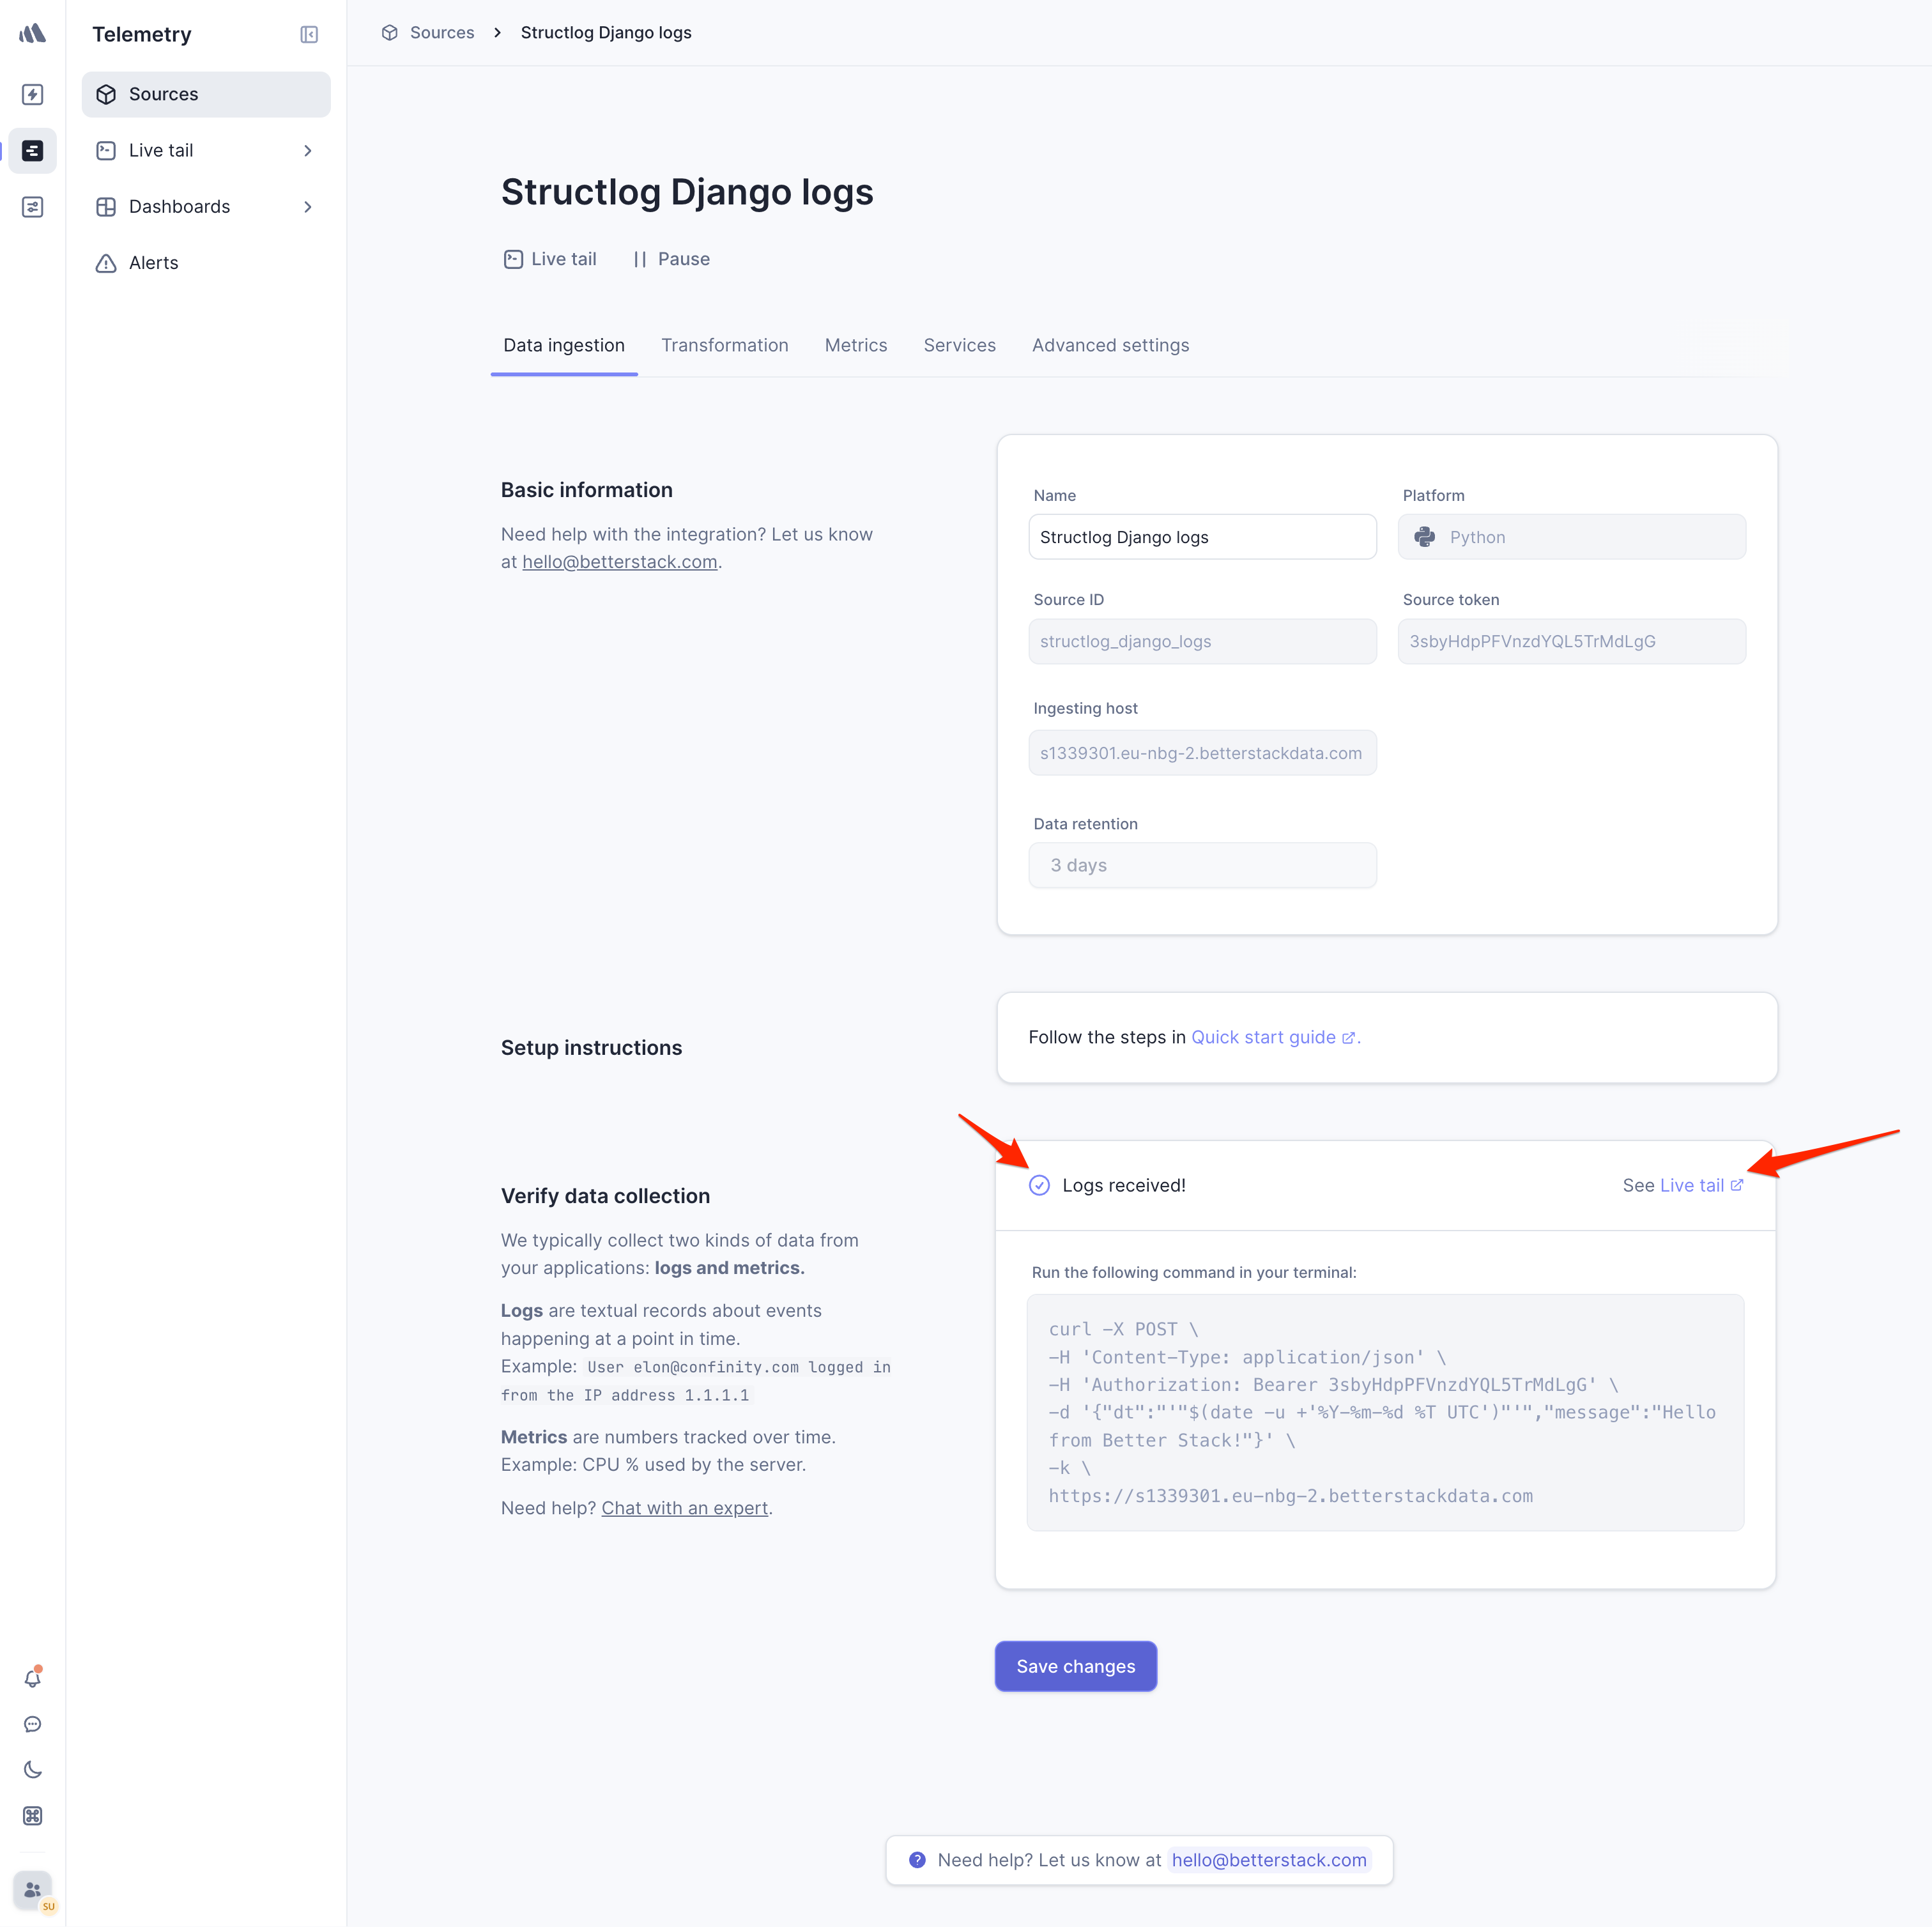Image resolution: width=1932 pixels, height=1927 pixels.
Task: Open the Data retention dropdown
Action: click(x=1202, y=865)
